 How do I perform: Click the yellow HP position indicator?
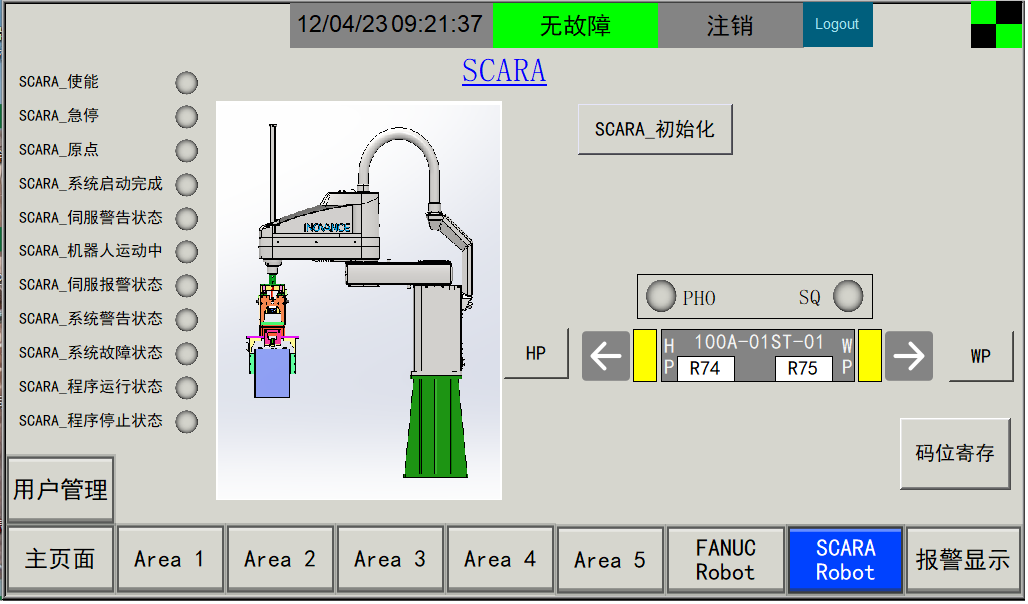(645, 355)
